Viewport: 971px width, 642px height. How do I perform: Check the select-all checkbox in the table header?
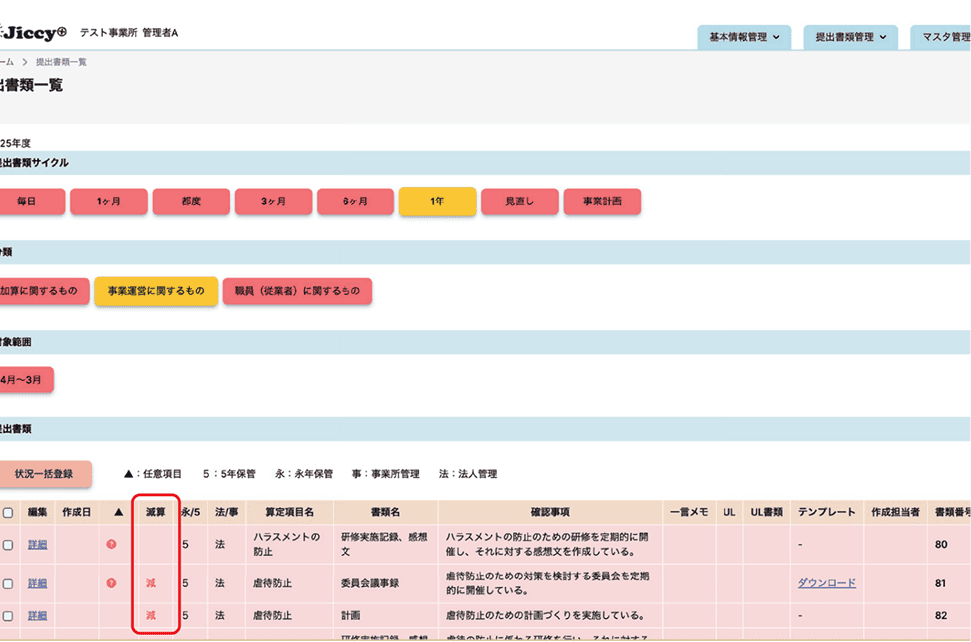[8, 511]
